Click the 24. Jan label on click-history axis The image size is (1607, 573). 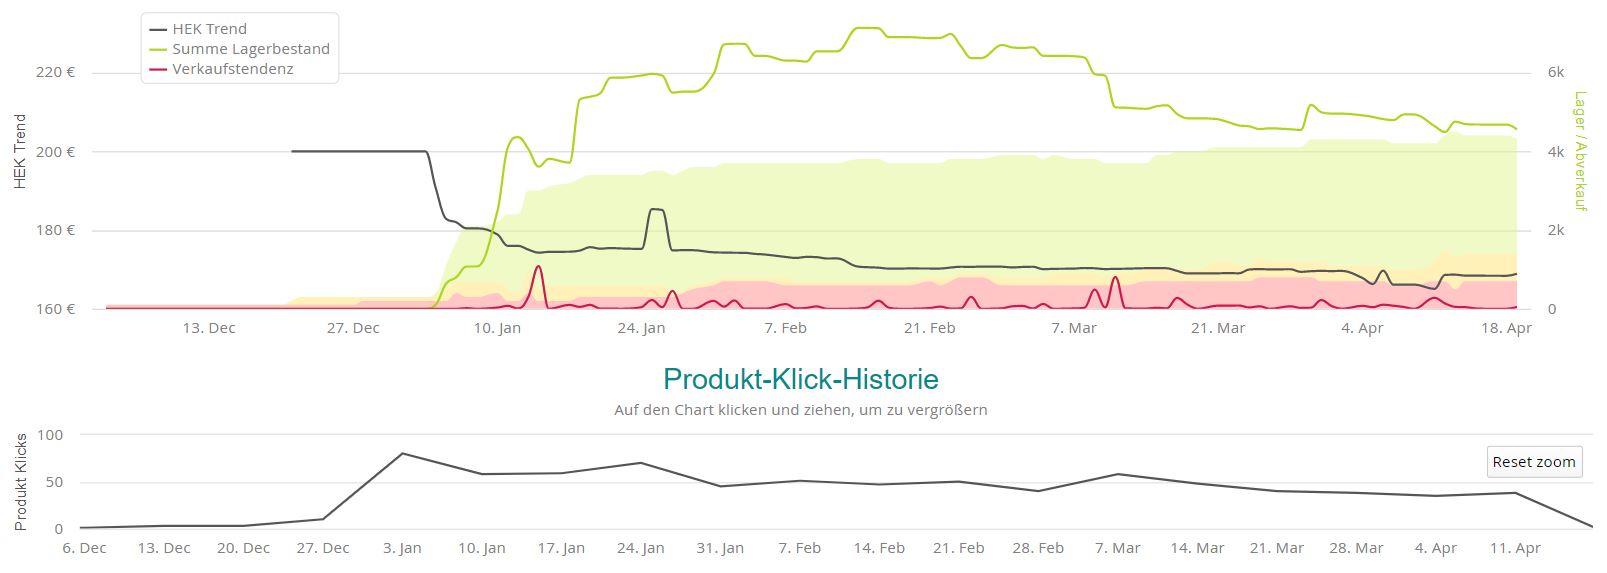640,548
